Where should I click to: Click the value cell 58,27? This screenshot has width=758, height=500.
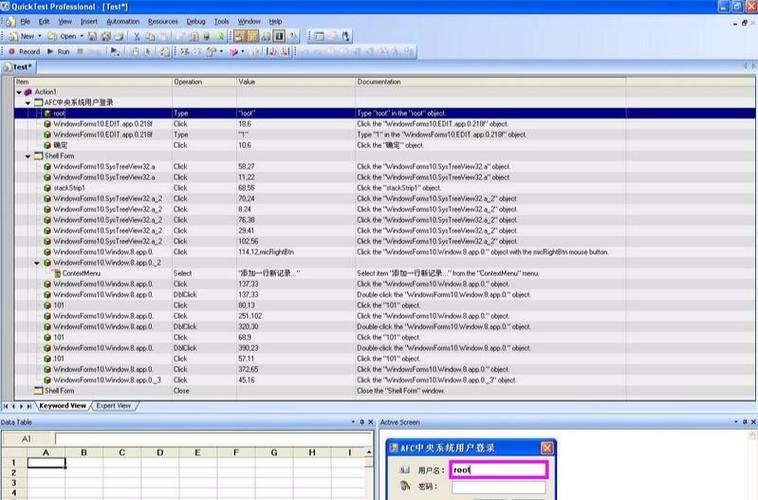(x=296, y=166)
